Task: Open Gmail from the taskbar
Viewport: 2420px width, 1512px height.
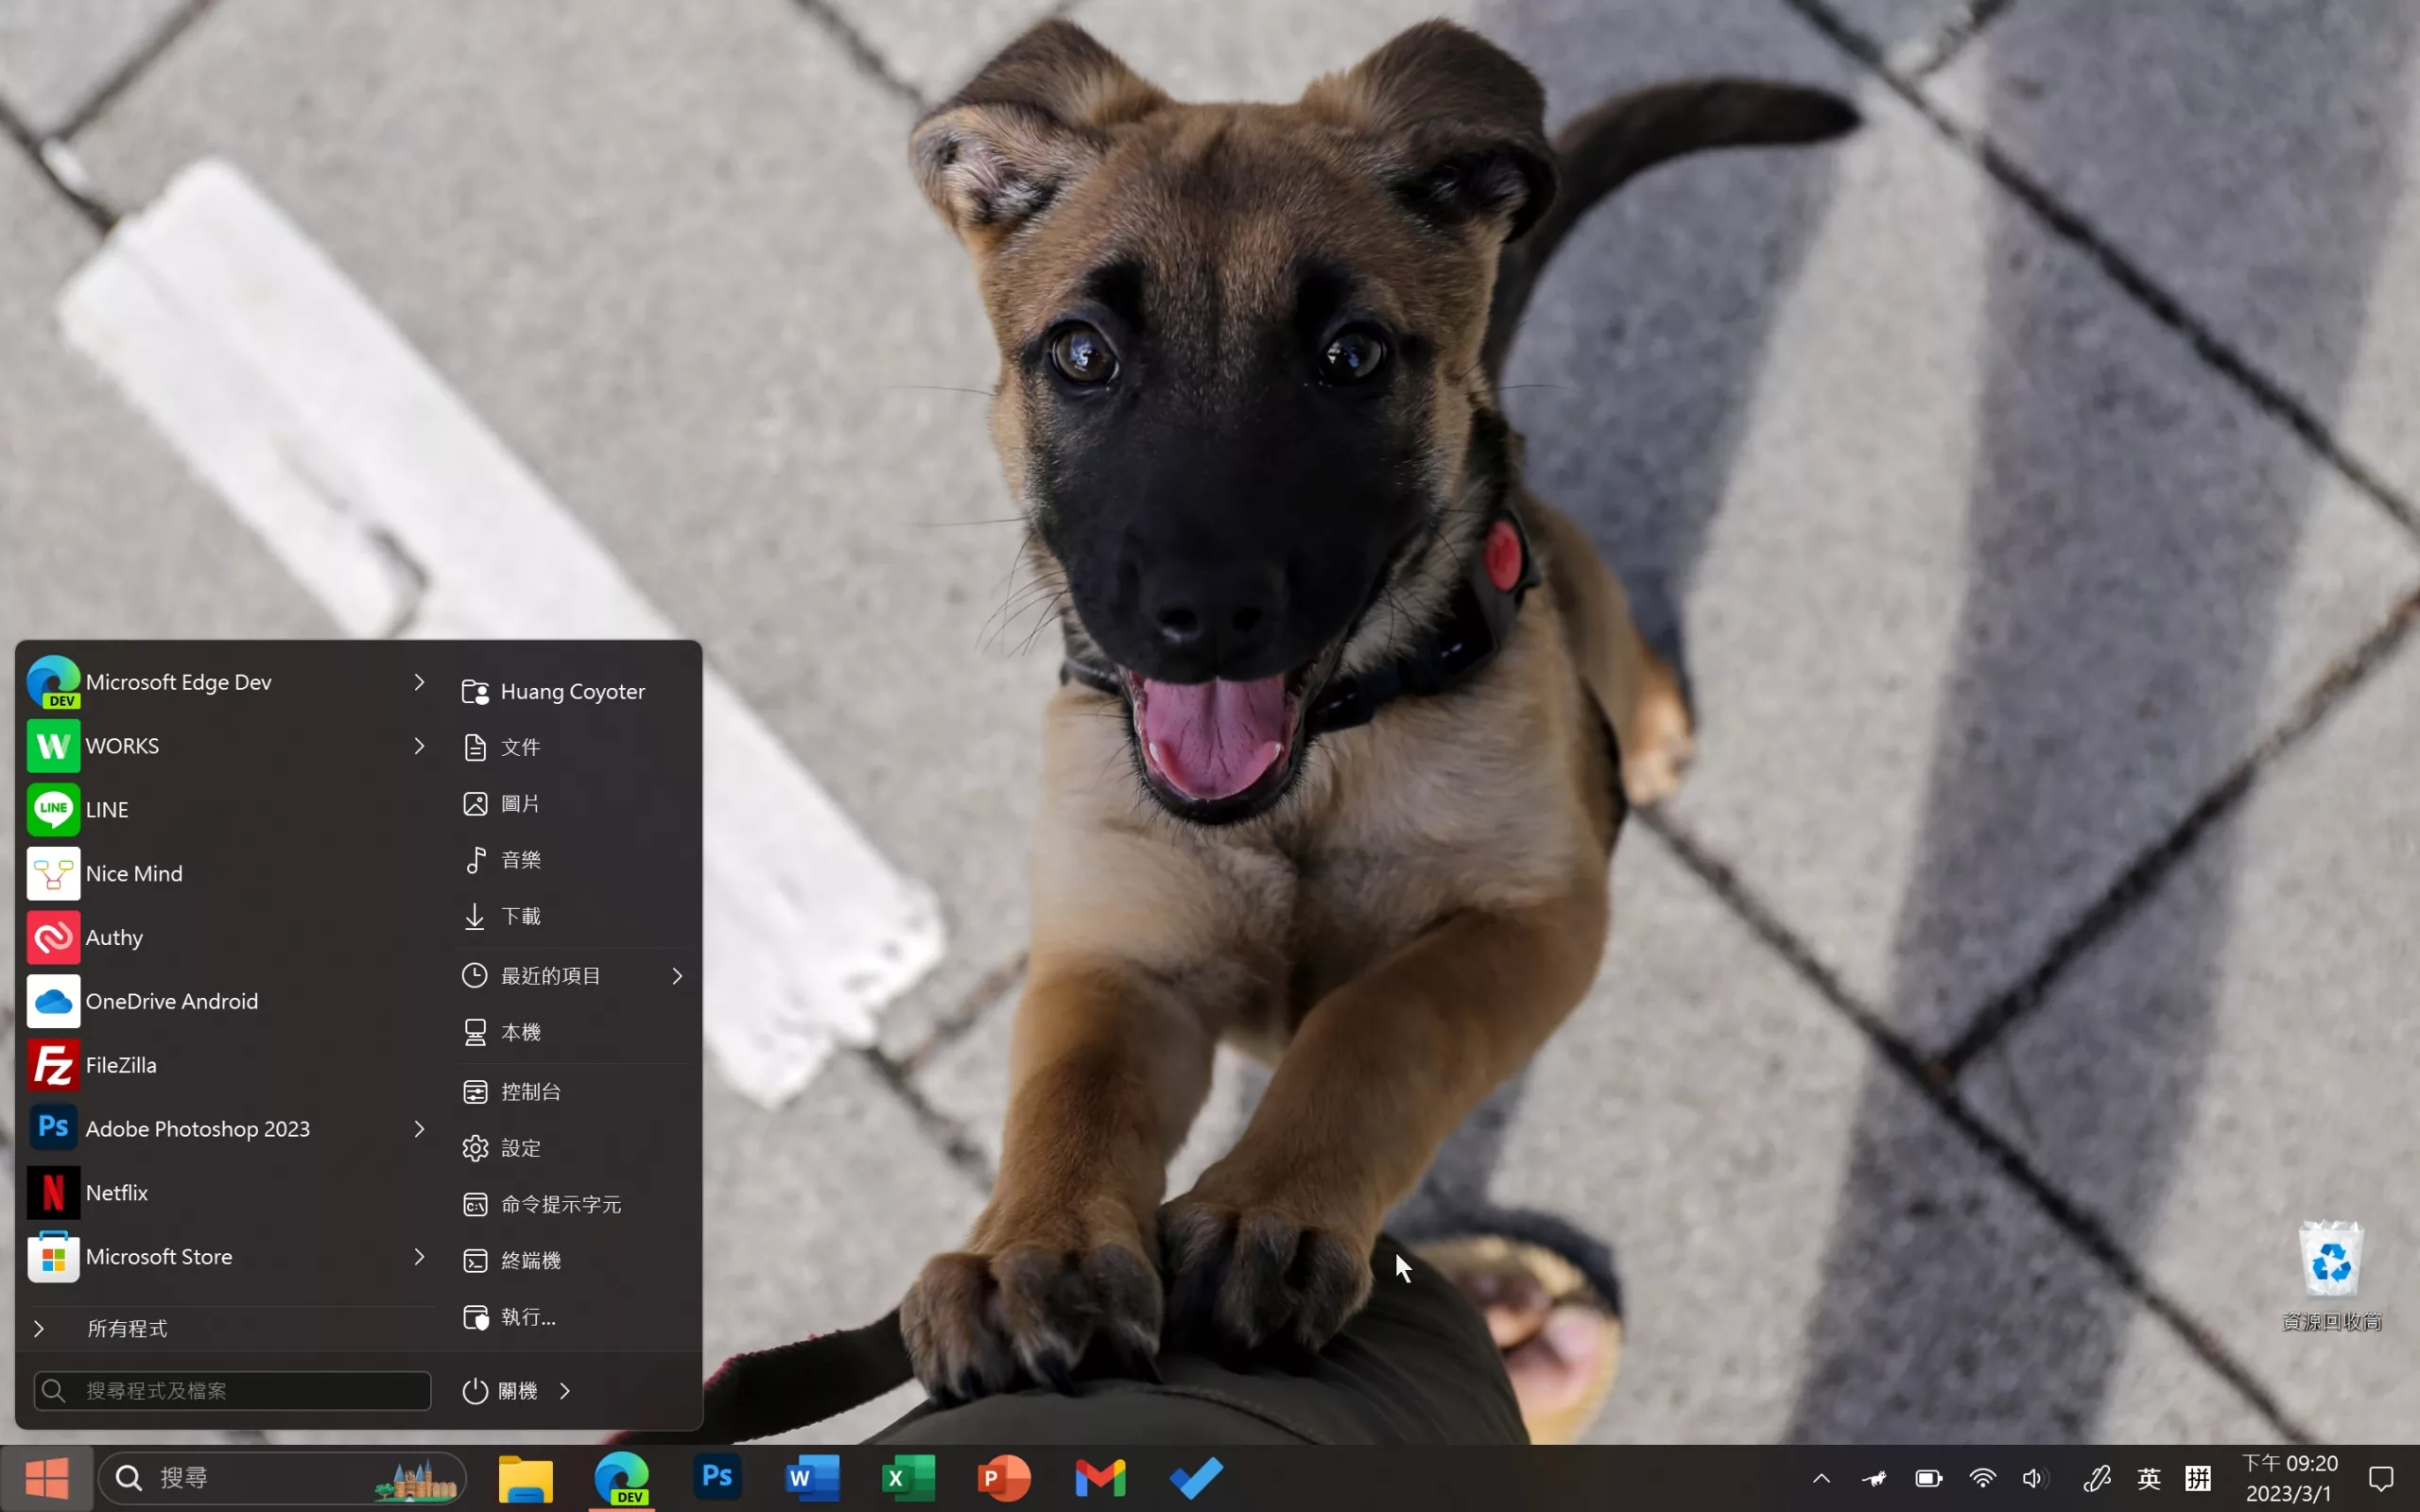Action: 1100,1478
